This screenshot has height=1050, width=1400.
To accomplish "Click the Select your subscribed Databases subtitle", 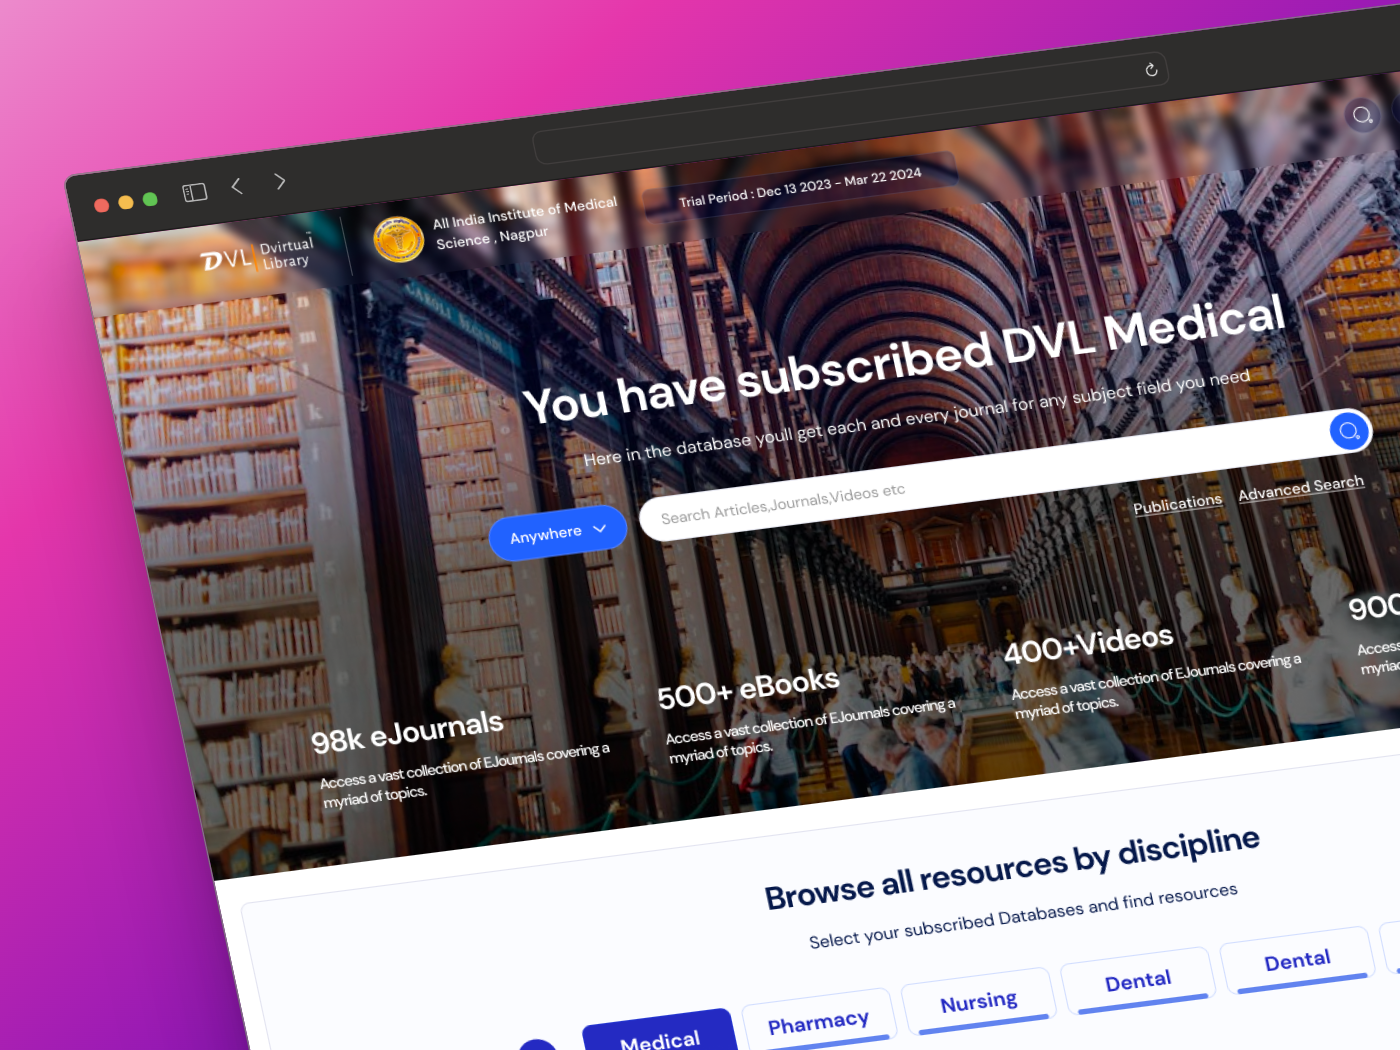I will [x=1023, y=915].
